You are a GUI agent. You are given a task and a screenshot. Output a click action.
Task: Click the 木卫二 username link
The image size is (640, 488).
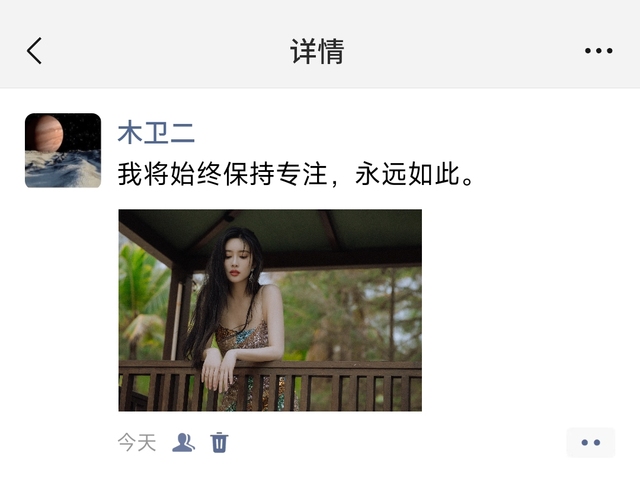156,133
